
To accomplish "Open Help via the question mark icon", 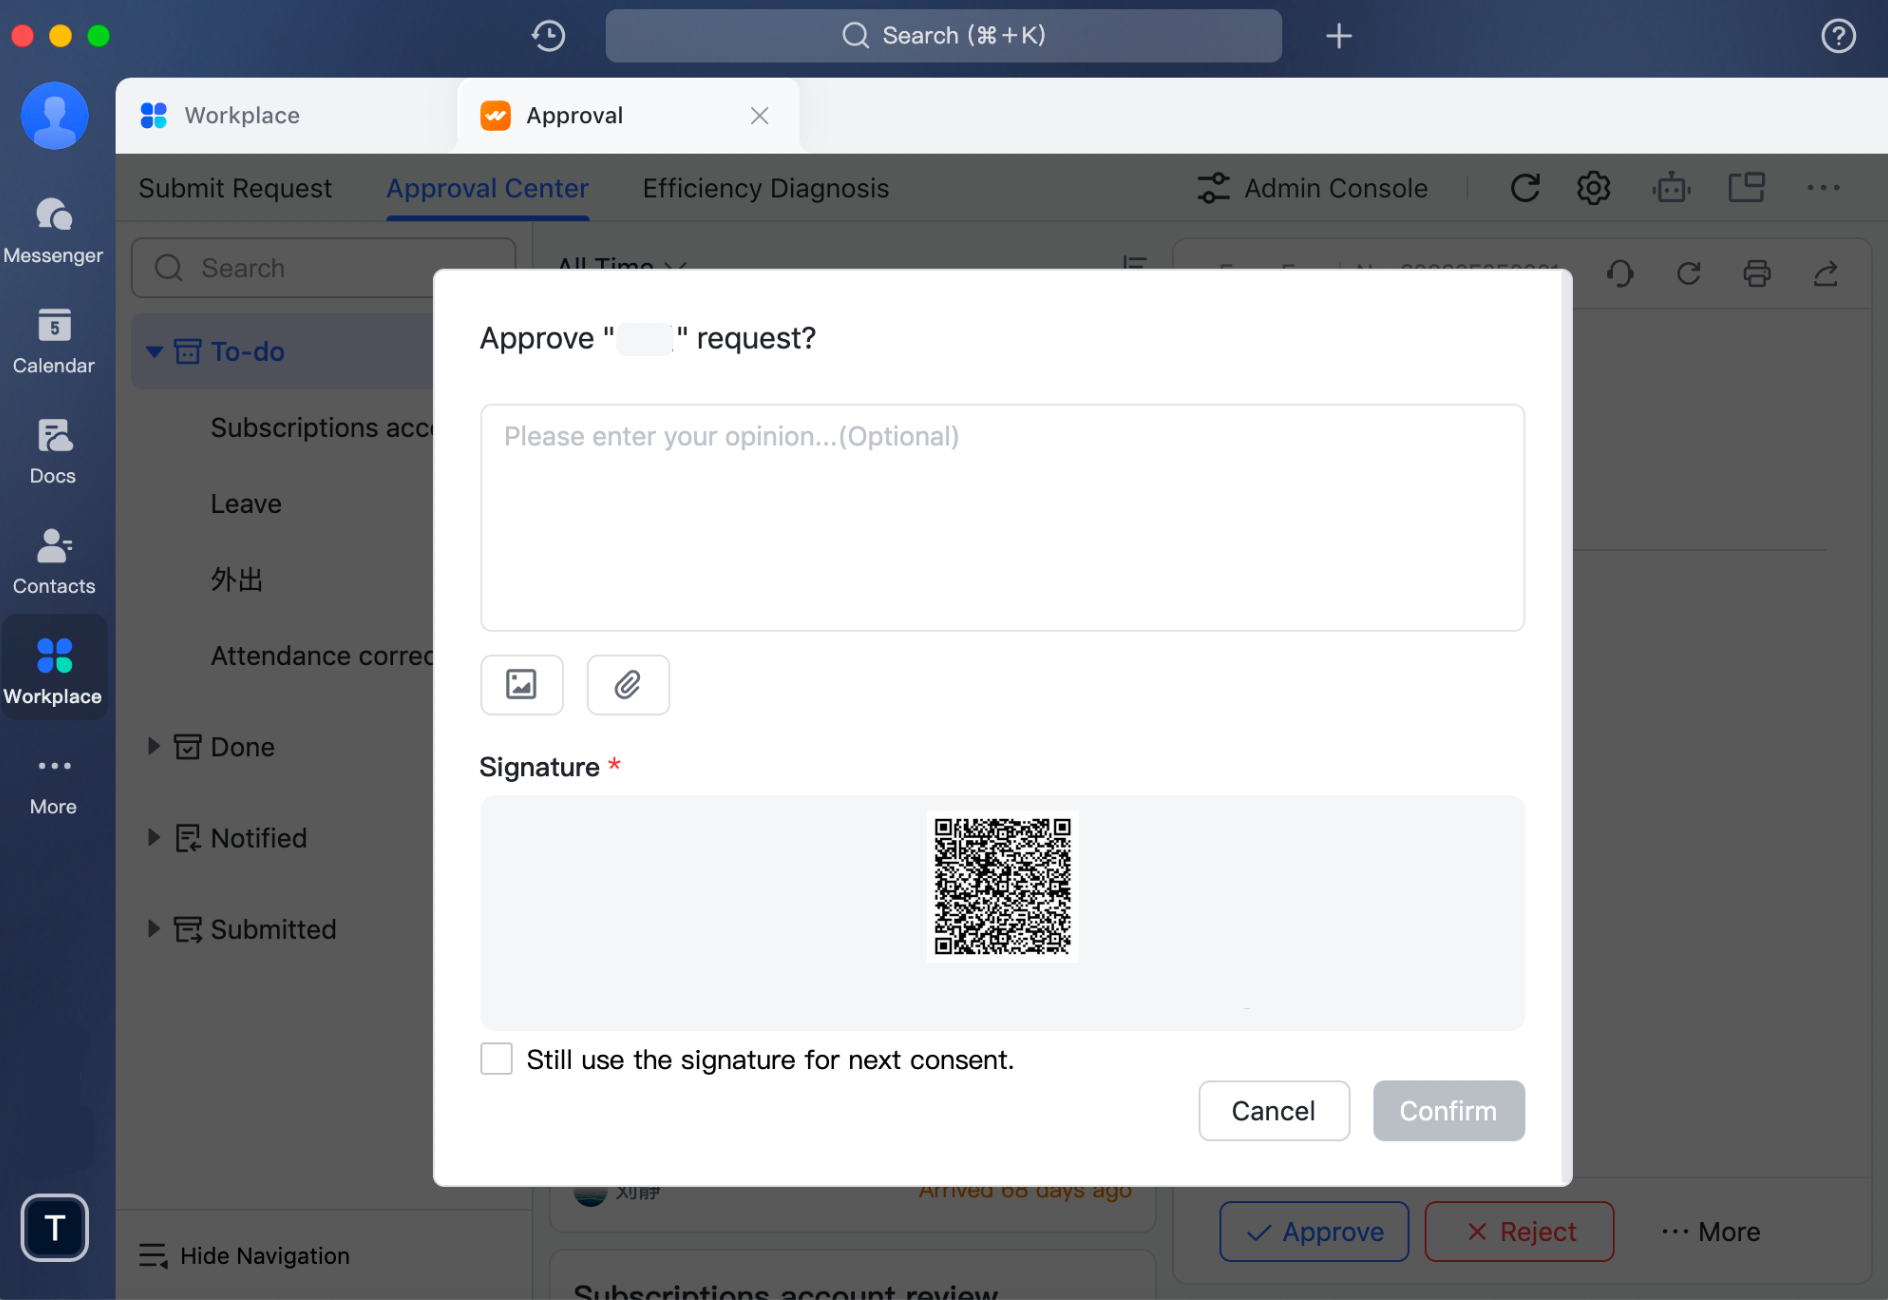I will tap(1838, 35).
